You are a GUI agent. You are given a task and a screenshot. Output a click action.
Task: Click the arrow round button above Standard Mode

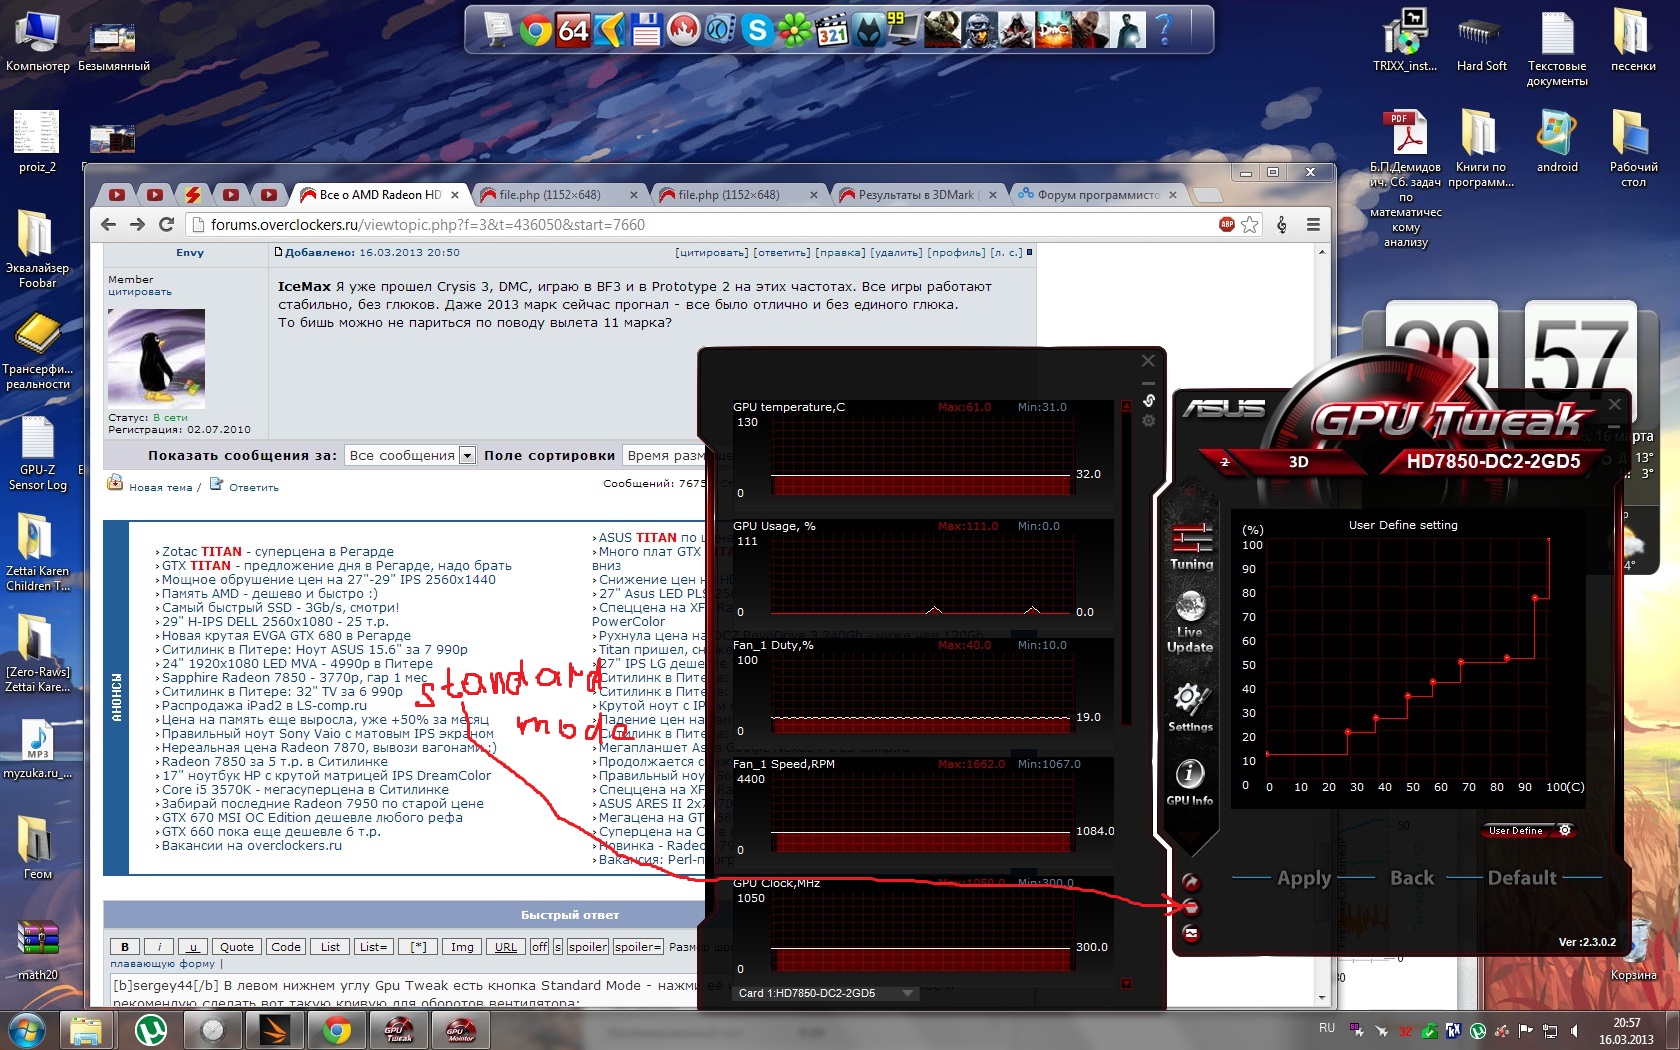tap(1191, 882)
